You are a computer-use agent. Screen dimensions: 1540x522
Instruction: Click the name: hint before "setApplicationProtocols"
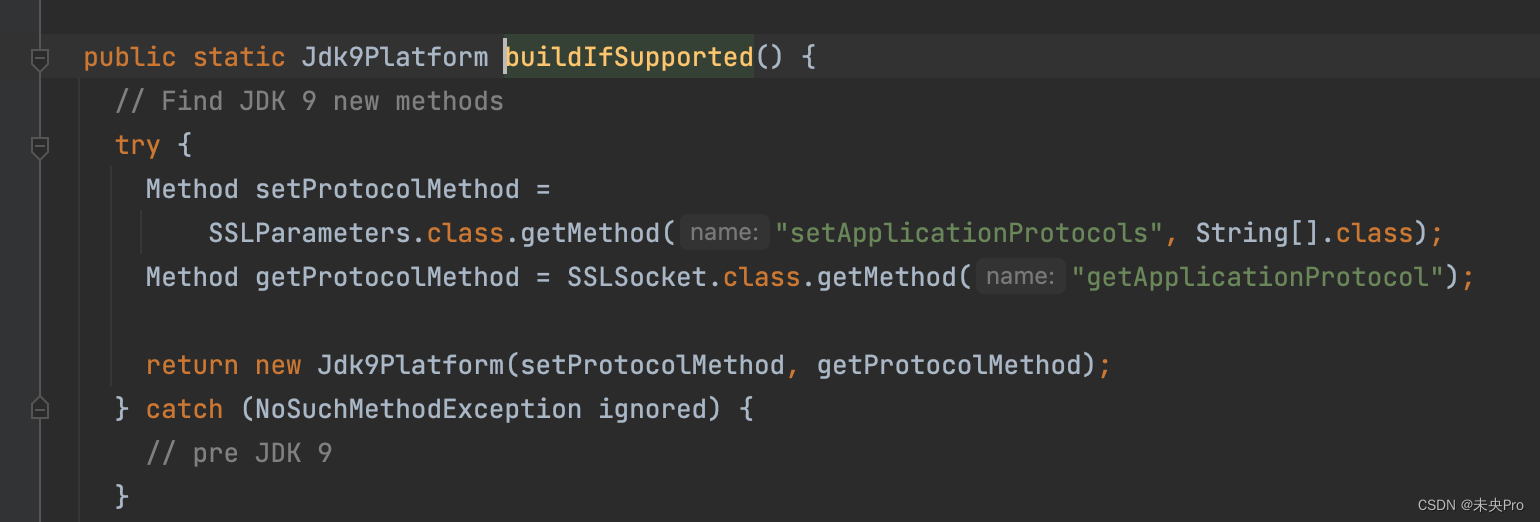coord(725,233)
